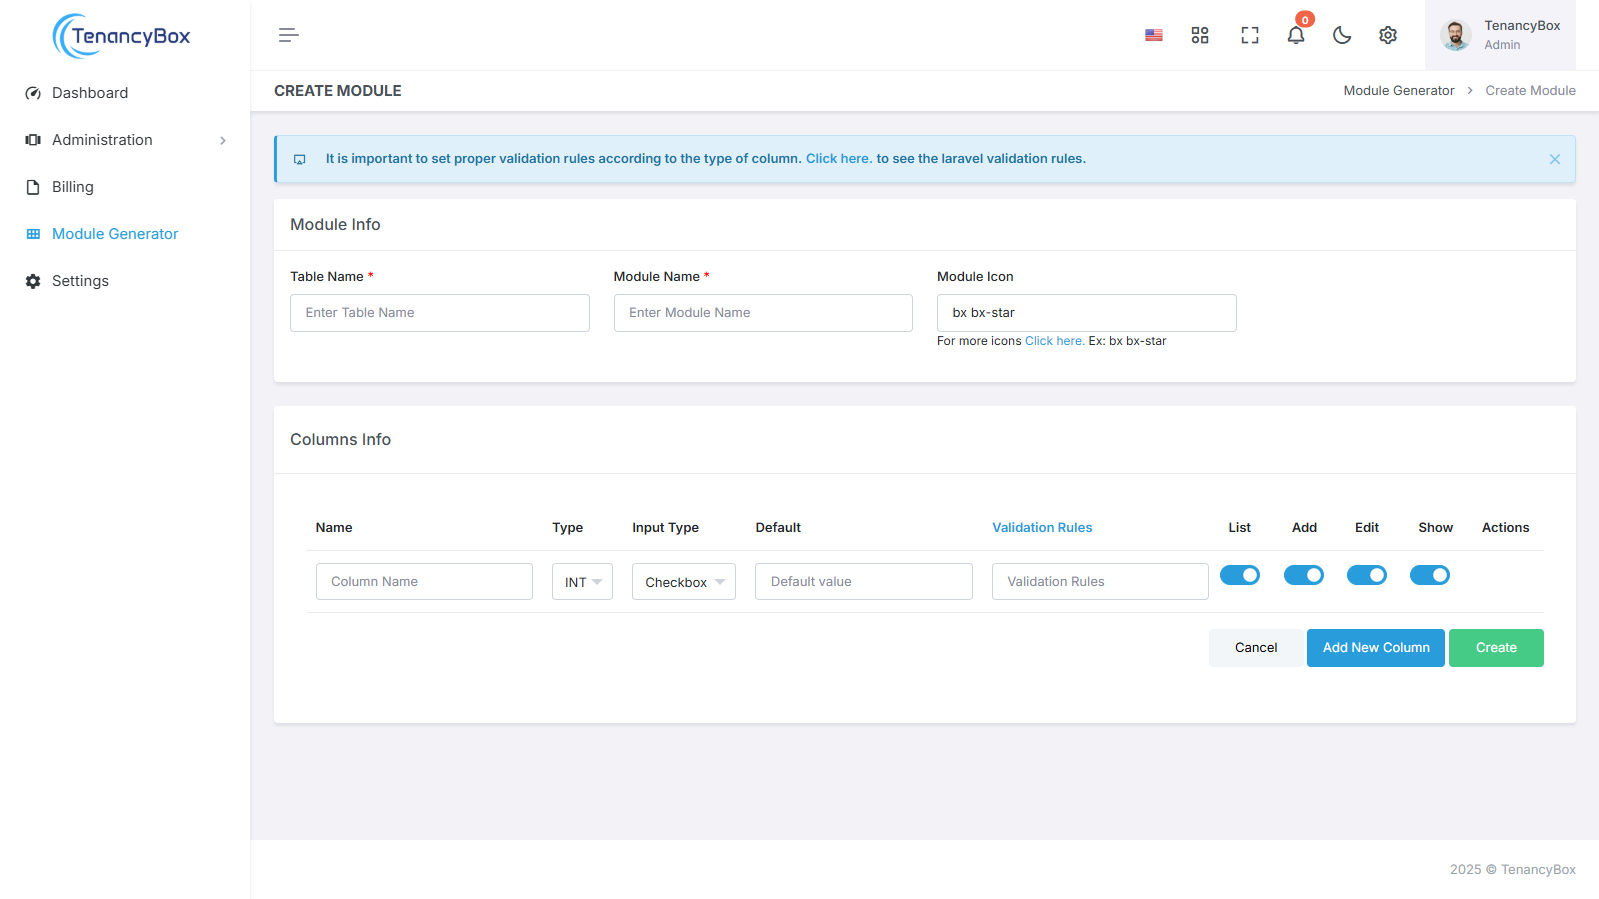This screenshot has height=899, width=1599.
Task: Click the Add New Column button
Action: coord(1375,648)
